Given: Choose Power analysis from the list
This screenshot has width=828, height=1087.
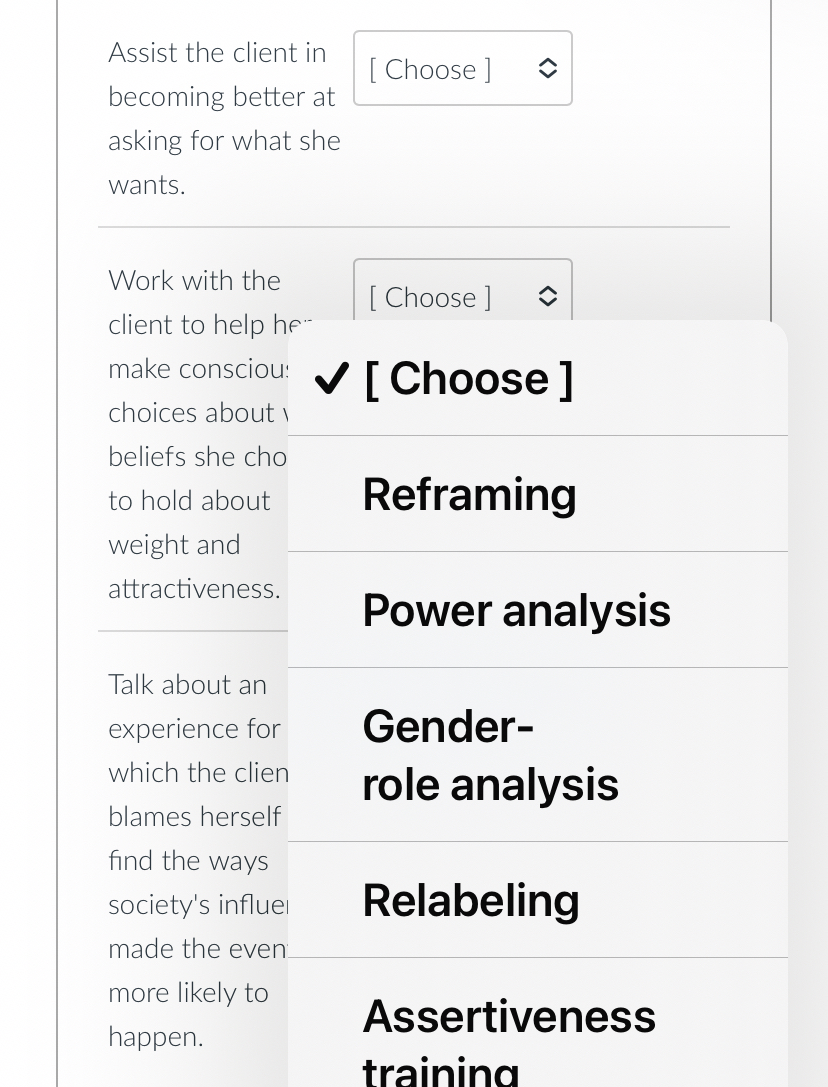Looking at the screenshot, I should pos(516,610).
